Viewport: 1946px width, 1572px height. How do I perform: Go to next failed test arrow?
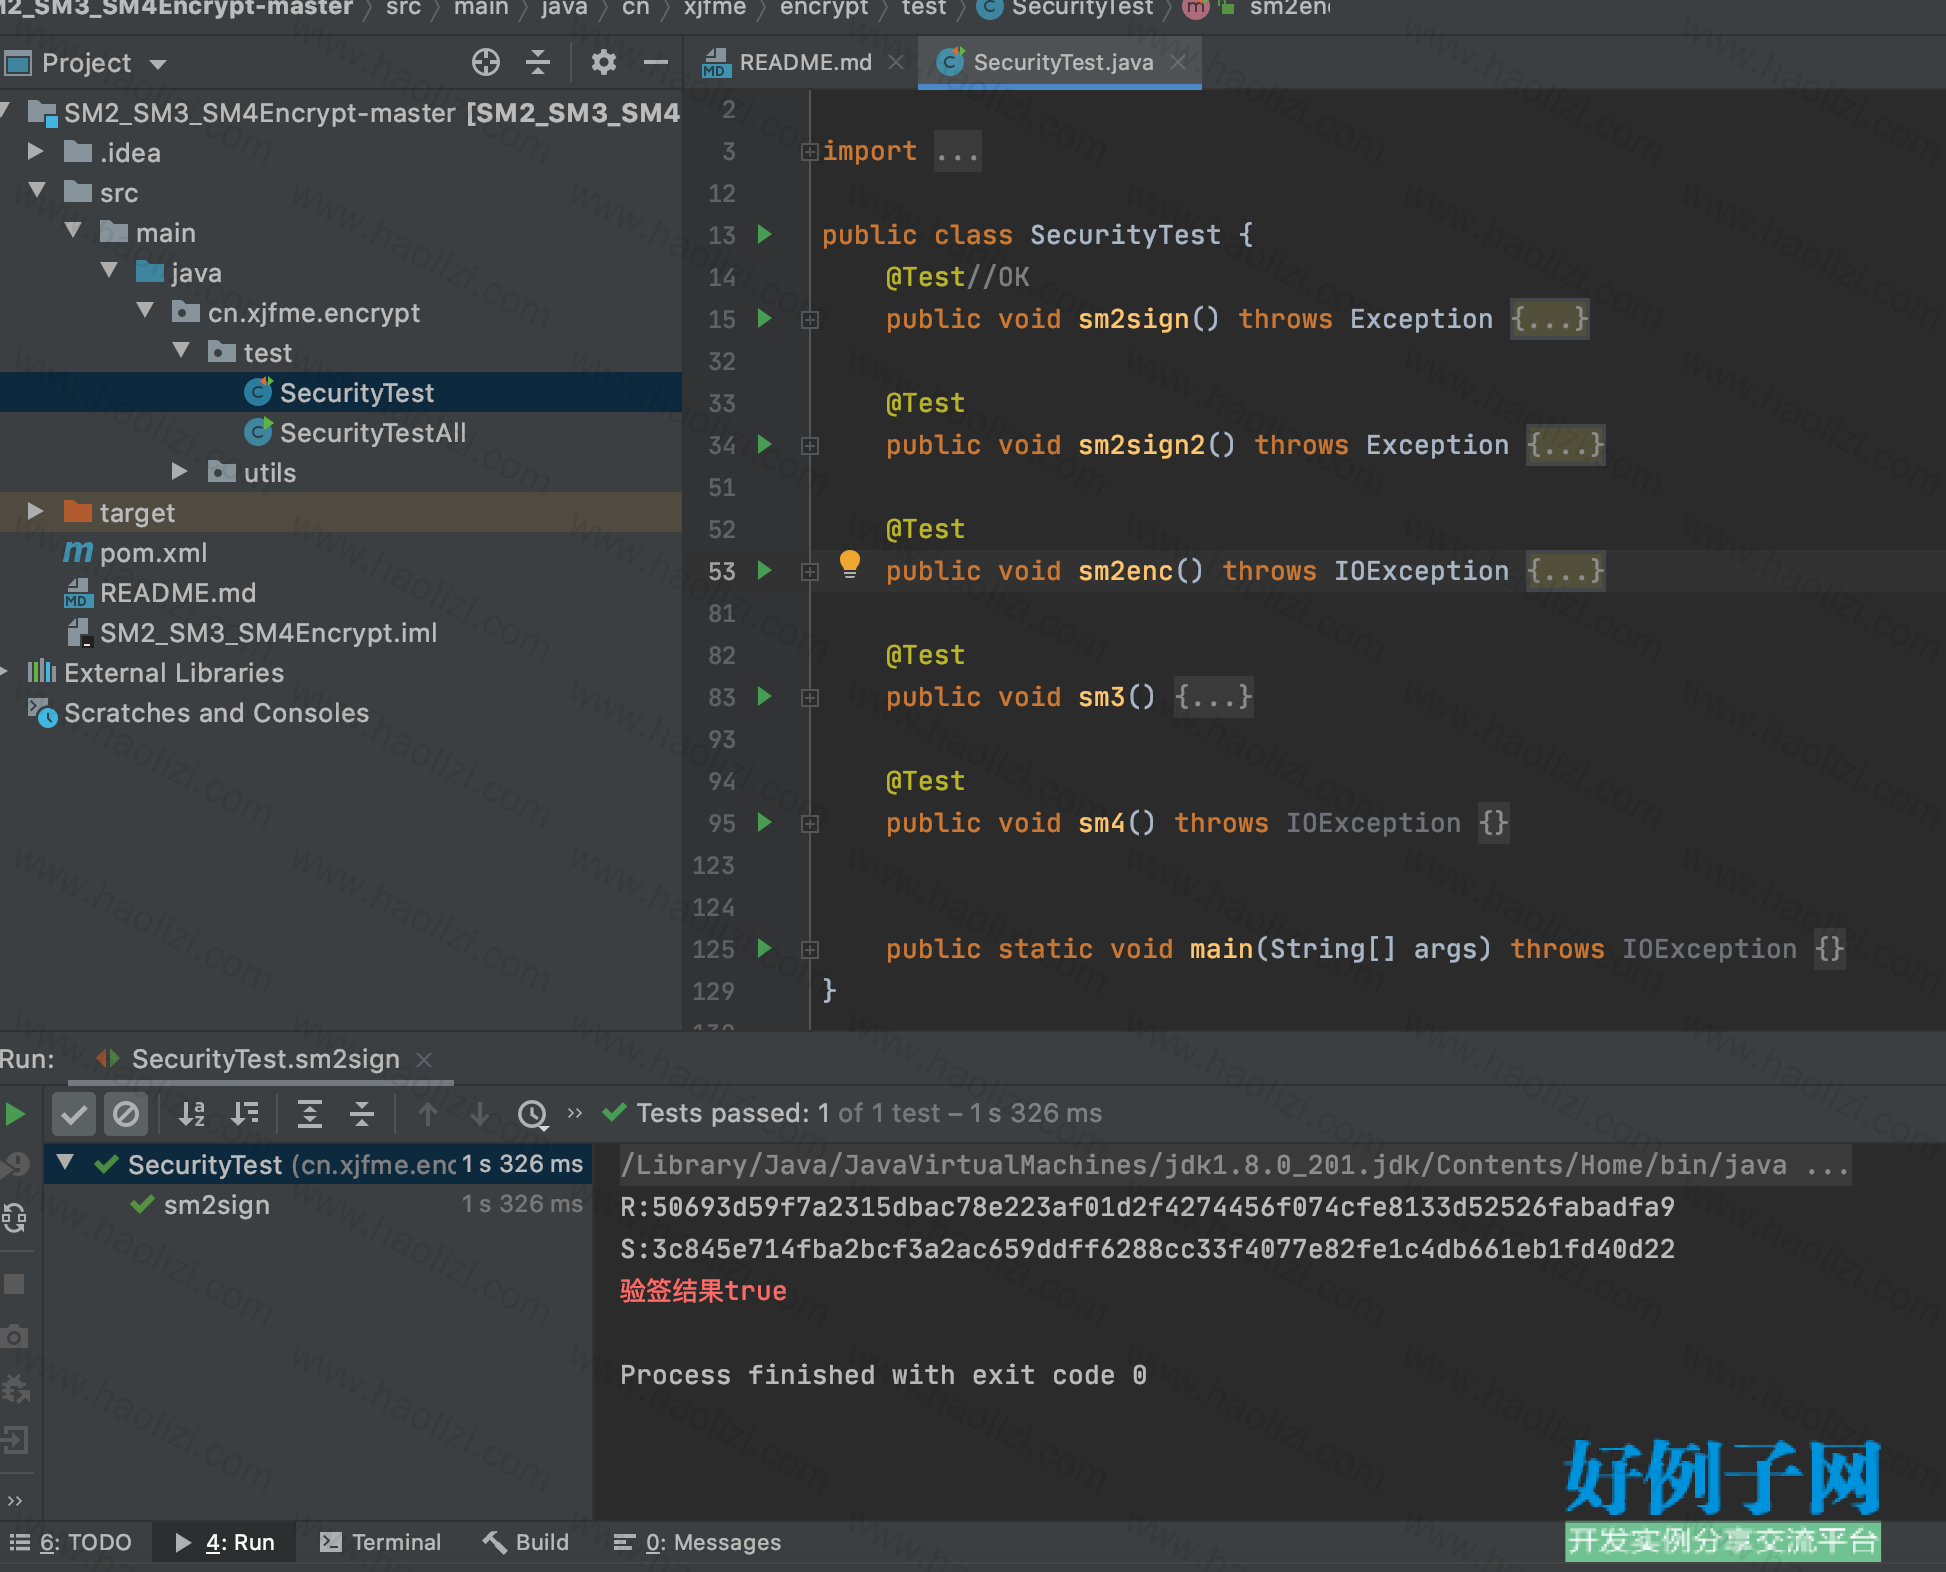click(480, 1114)
